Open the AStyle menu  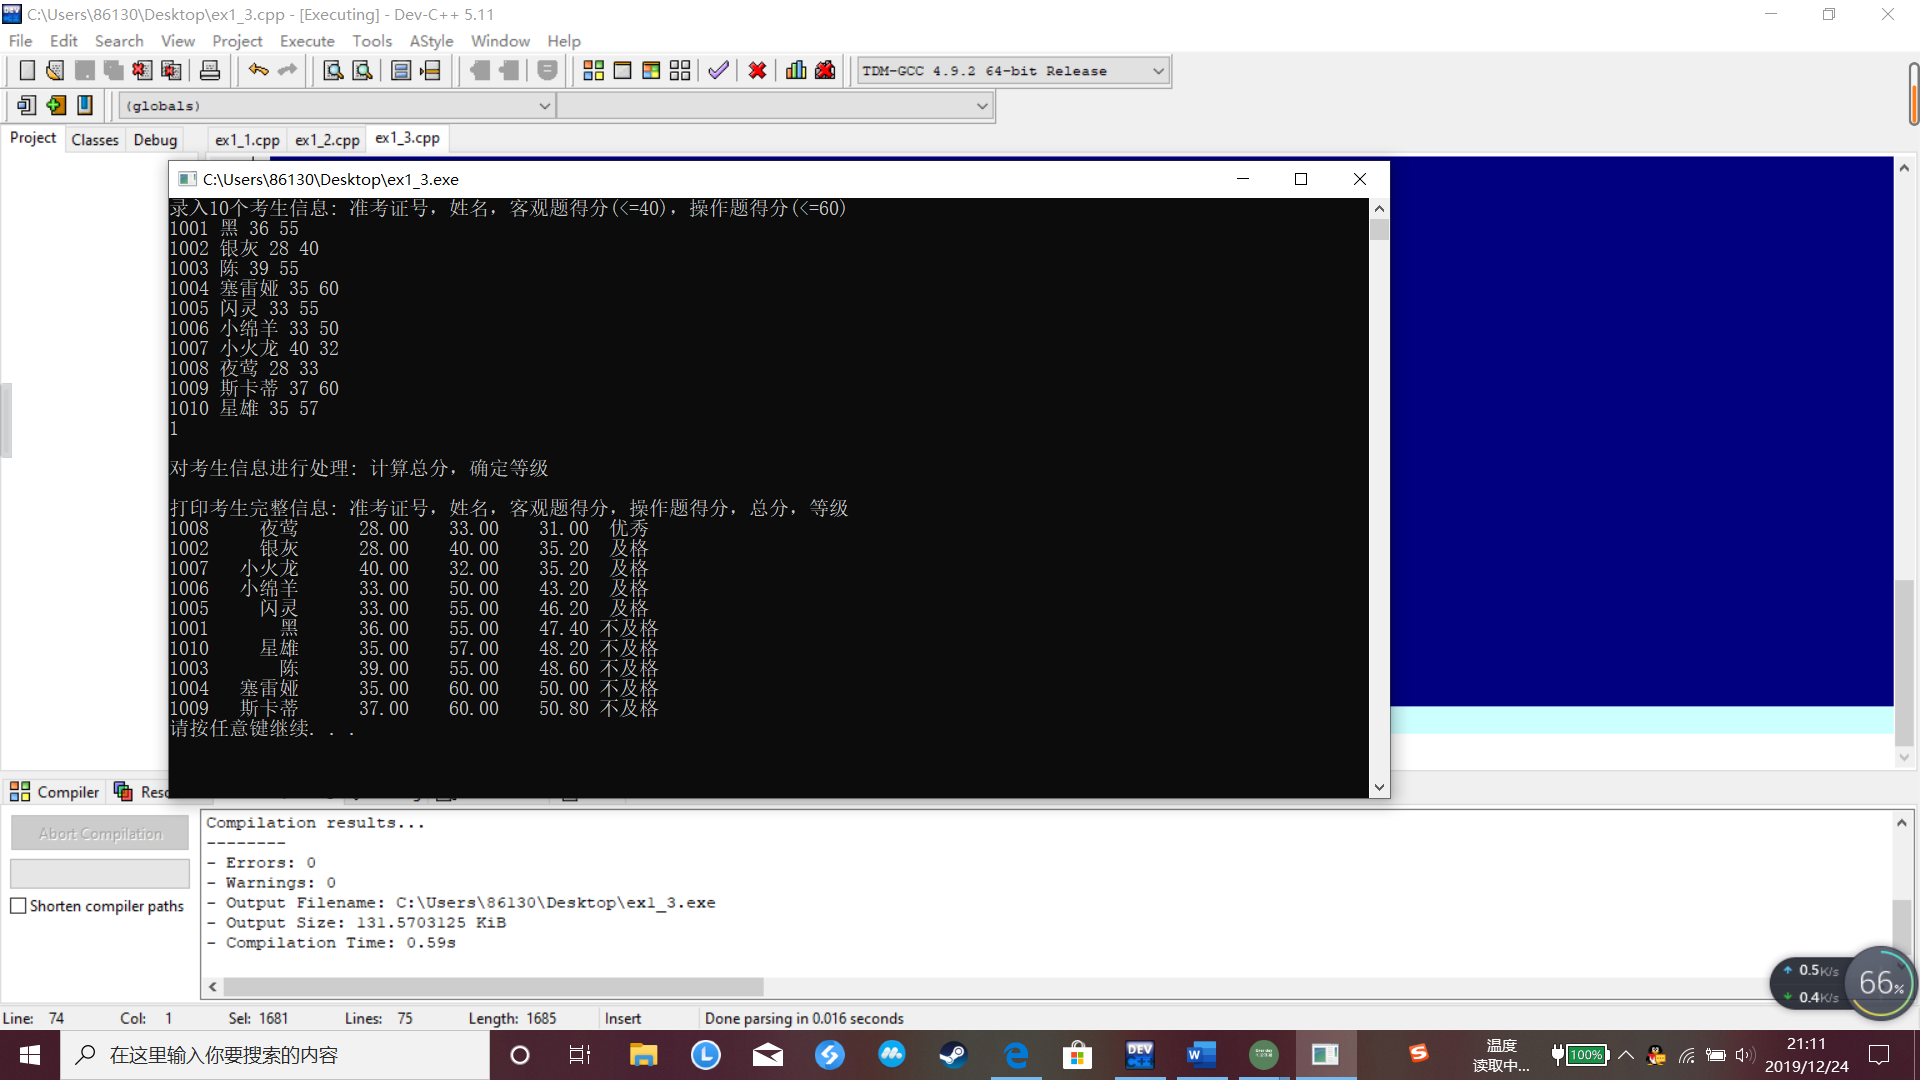(x=431, y=41)
